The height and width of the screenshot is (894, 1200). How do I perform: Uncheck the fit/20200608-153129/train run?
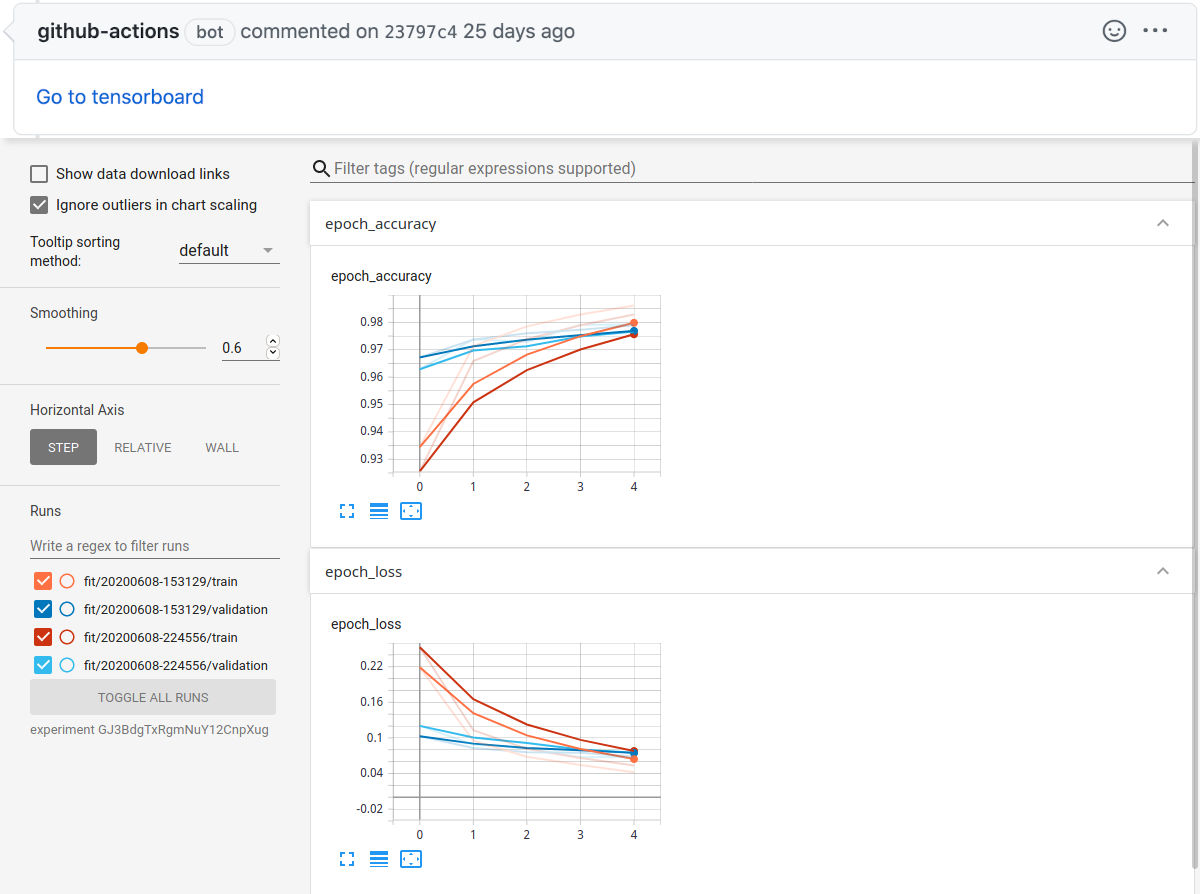click(44, 580)
